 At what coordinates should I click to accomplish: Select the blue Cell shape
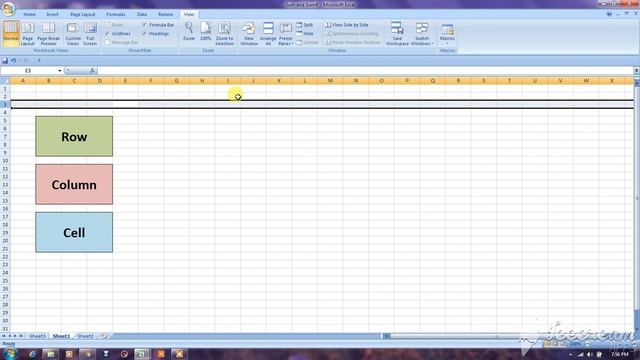74,232
